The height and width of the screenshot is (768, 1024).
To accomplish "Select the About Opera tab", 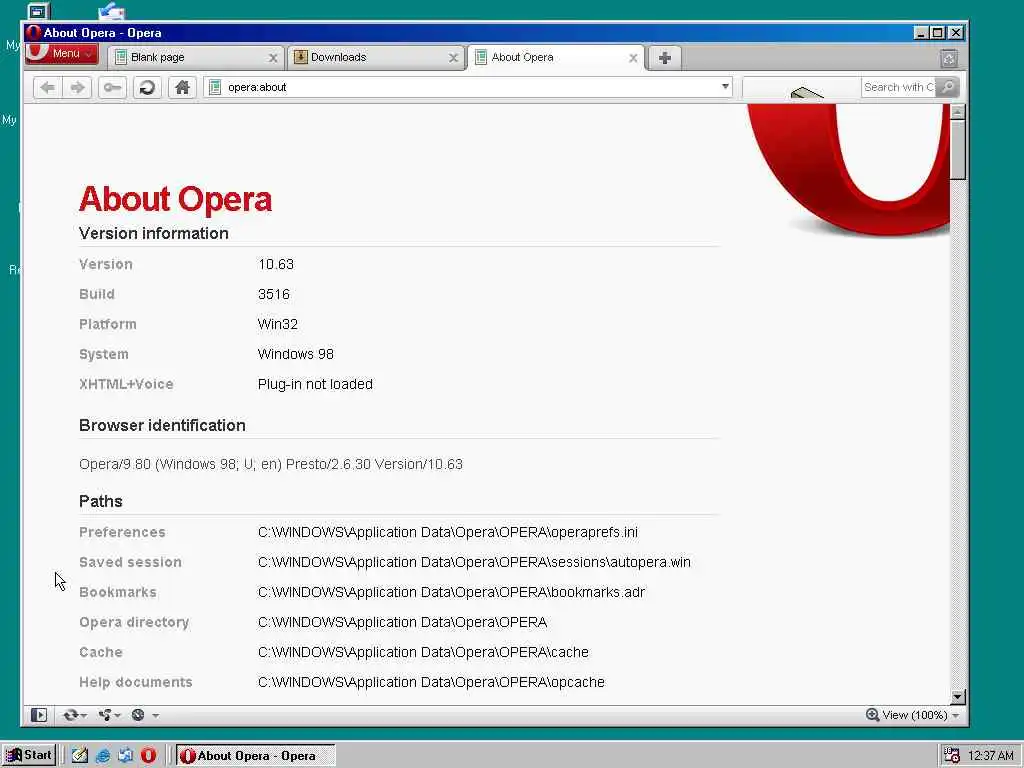I will click(x=556, y=57).
